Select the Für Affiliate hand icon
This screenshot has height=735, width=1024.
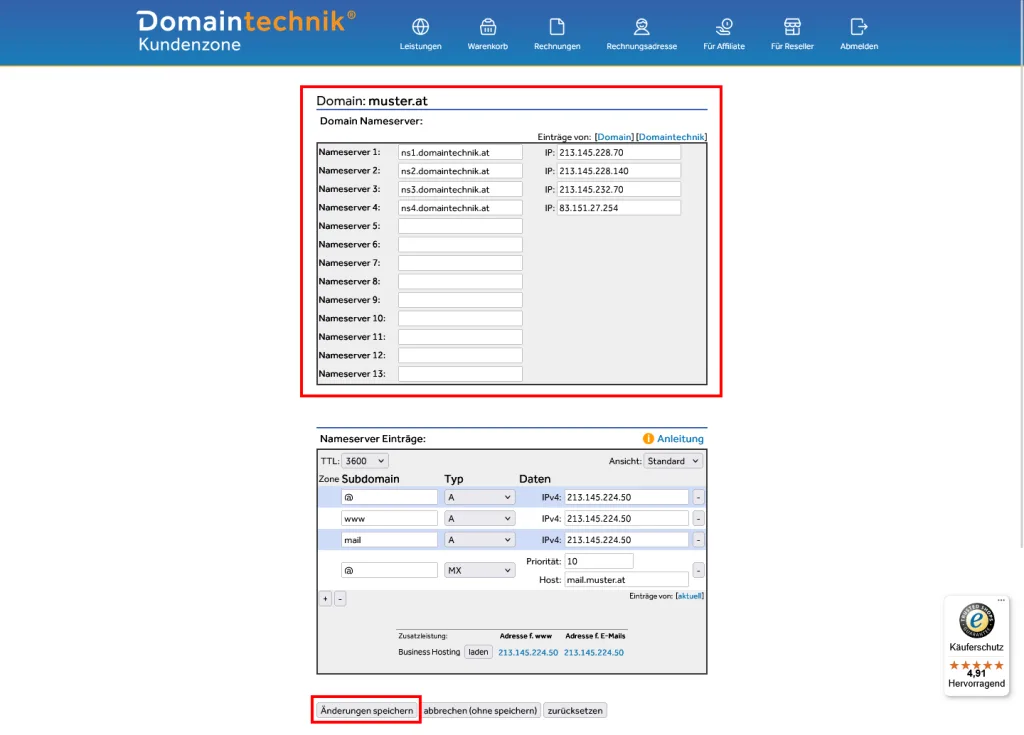click(x=723, y=28)
